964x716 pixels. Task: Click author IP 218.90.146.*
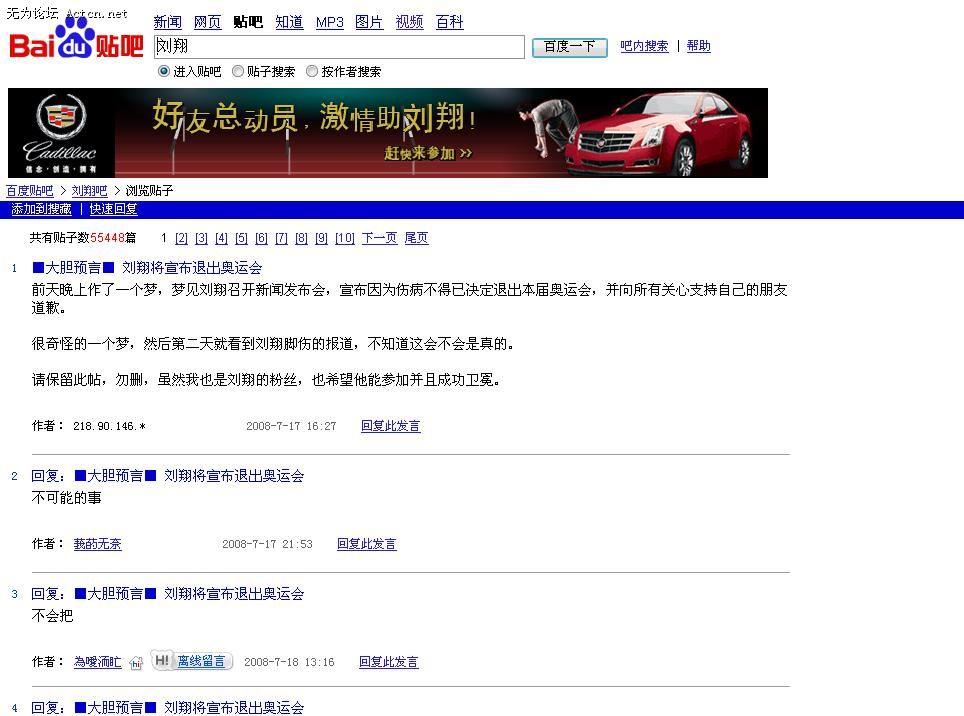[x=109, y=426]
